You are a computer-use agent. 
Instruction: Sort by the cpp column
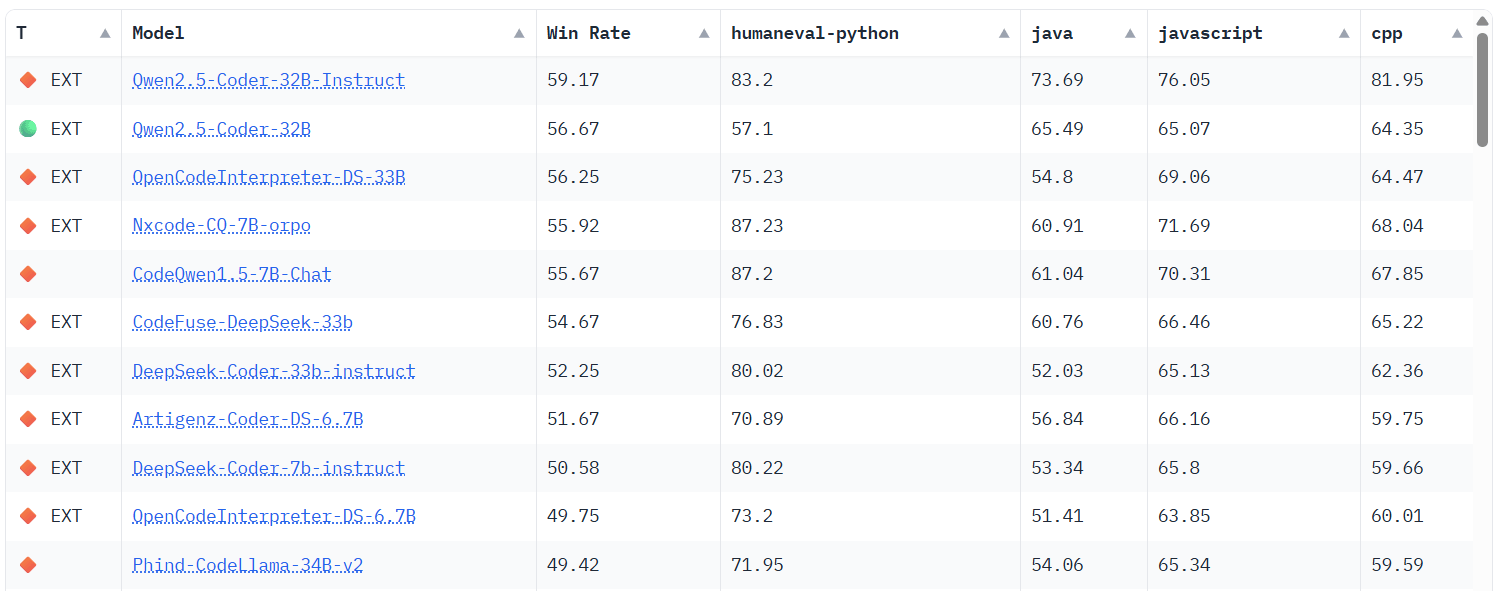click(1457, 33)
